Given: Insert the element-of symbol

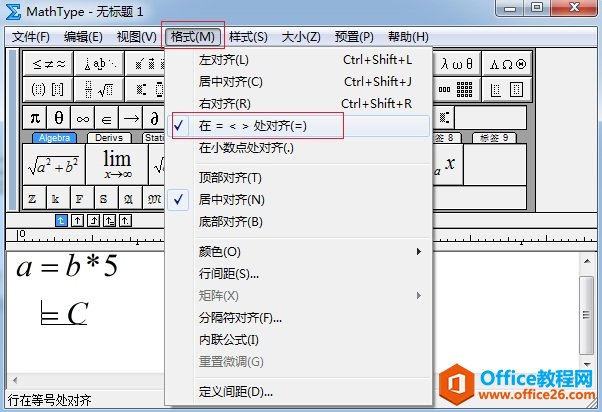Looking at the screenshot, I should tap(106, 118).
